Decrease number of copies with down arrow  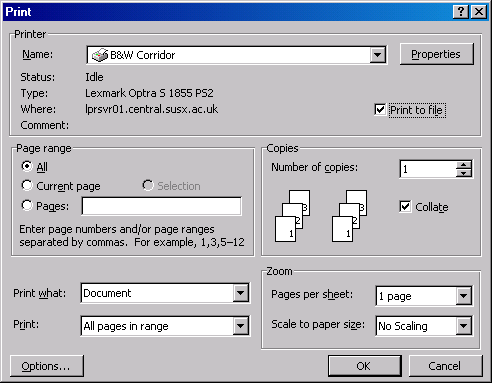[463, 173]
